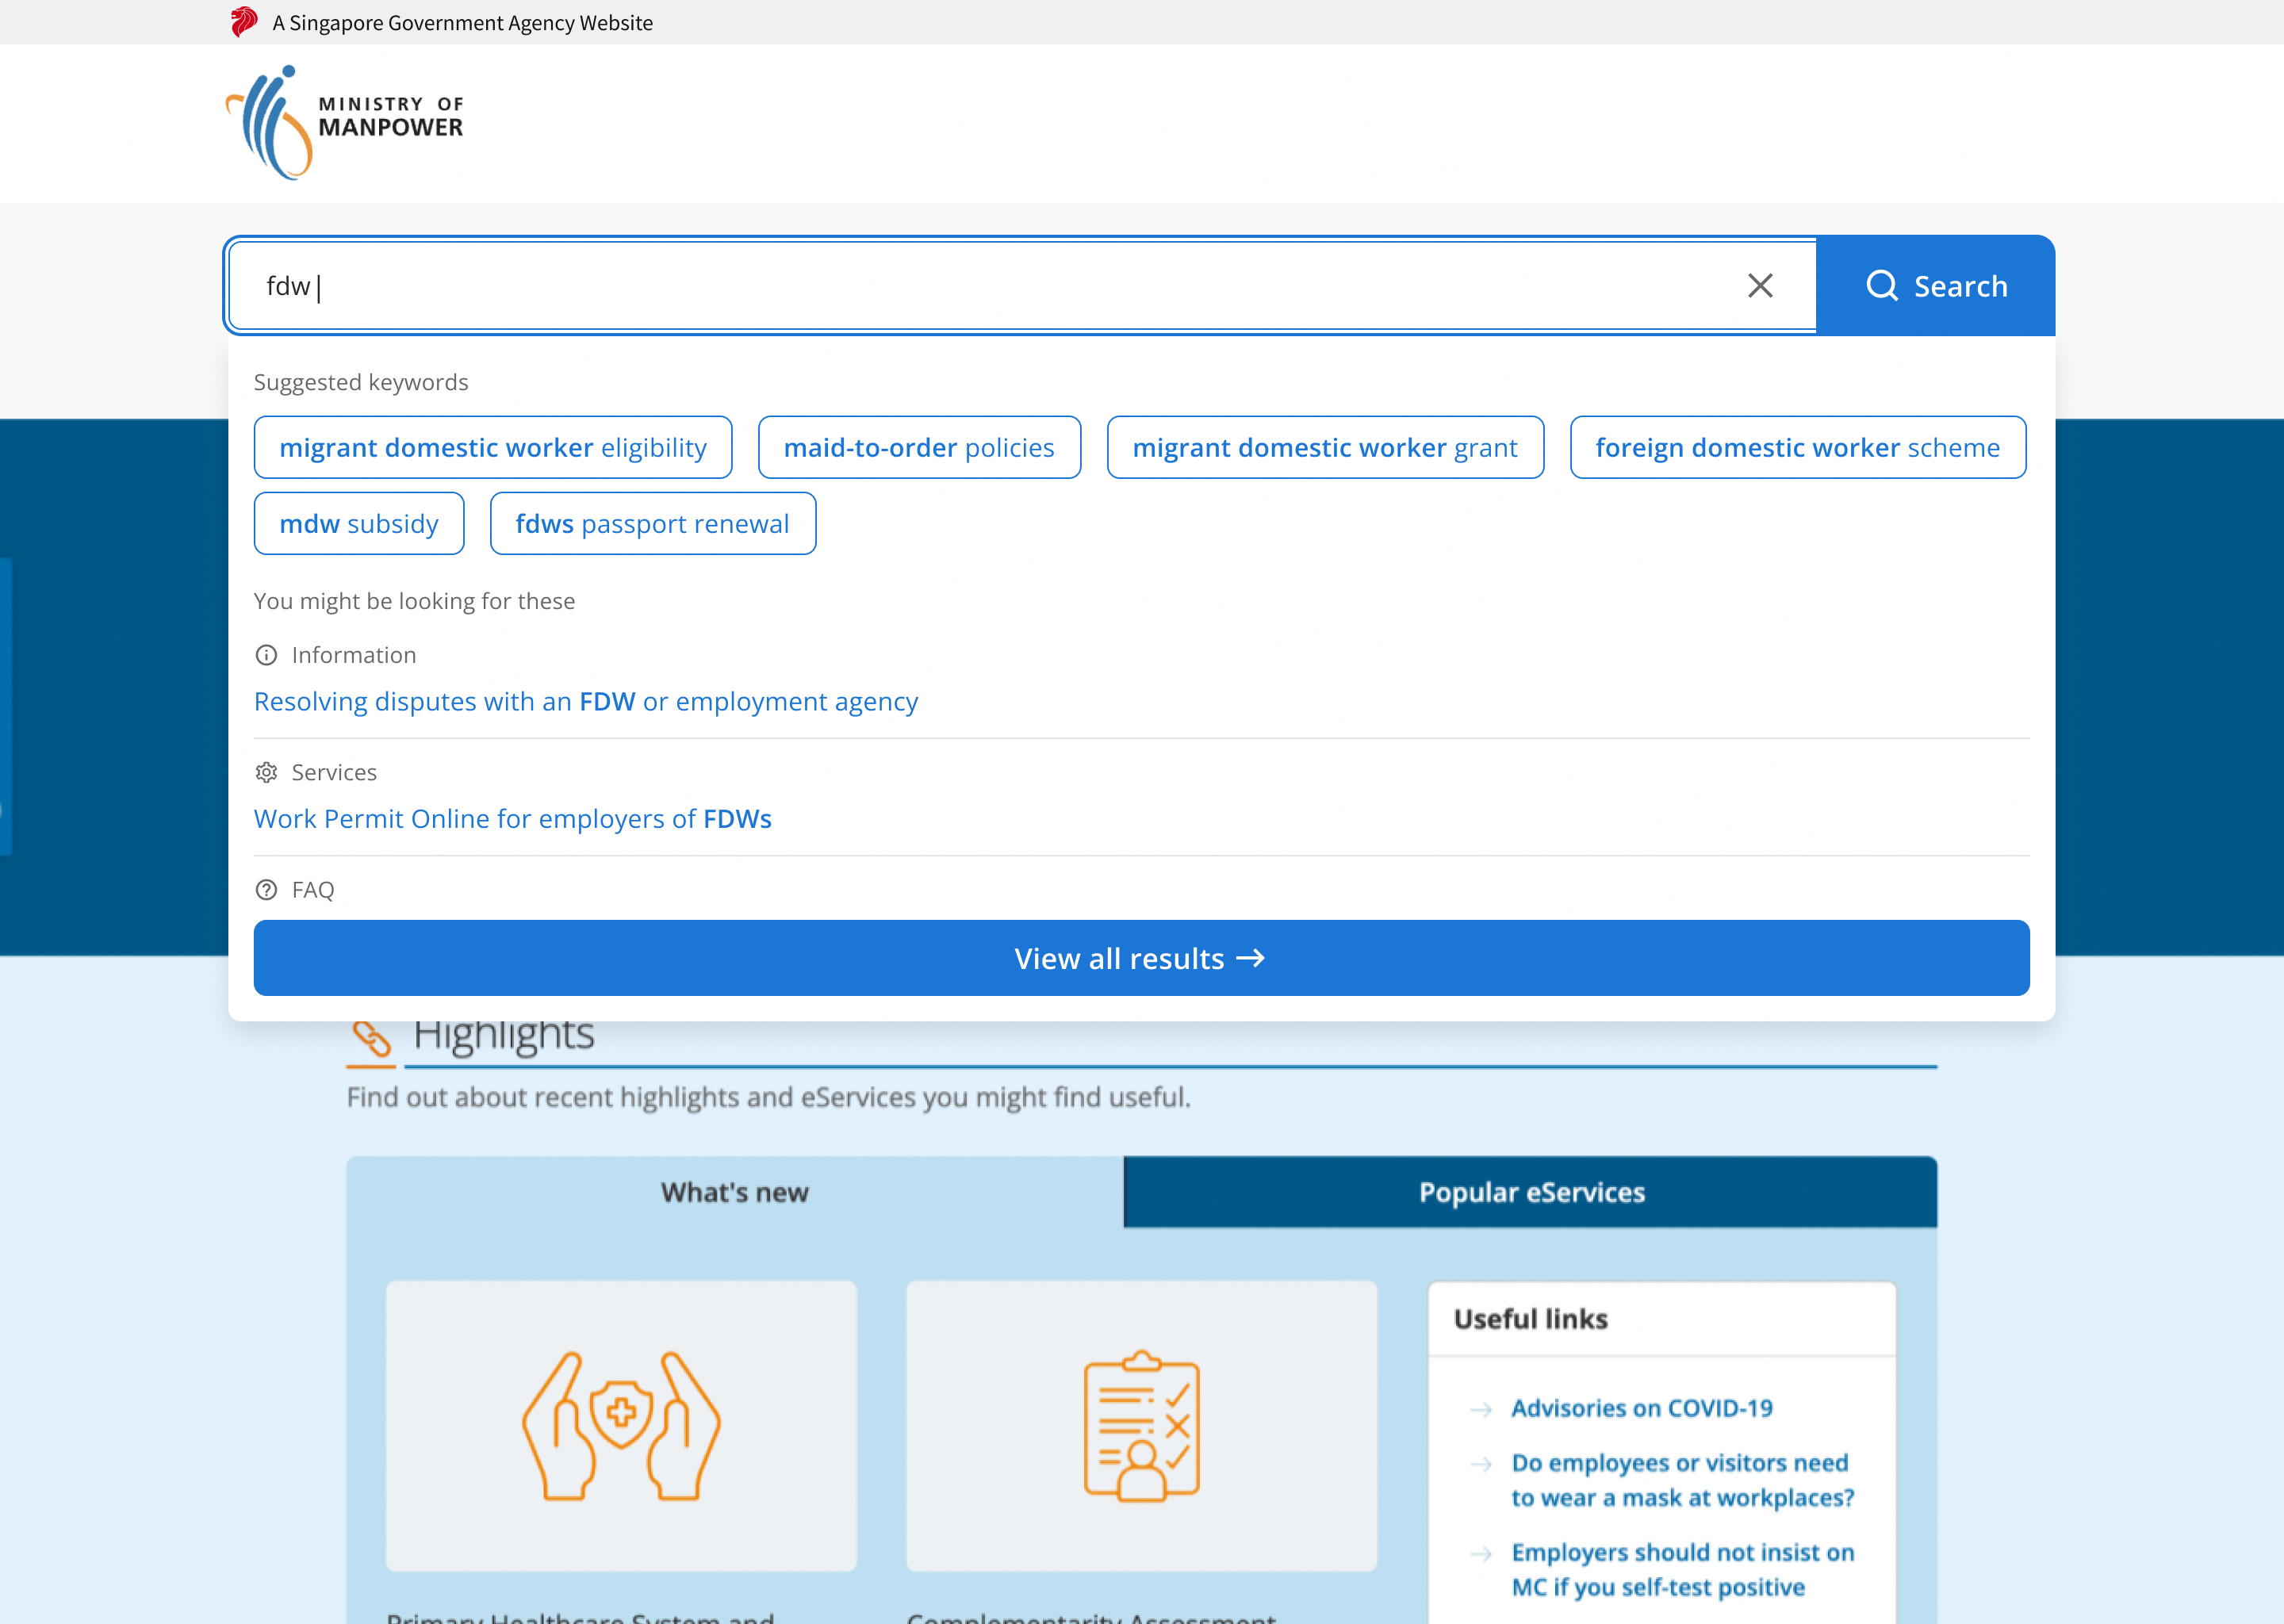Click the magnifier icon inside Search button
This screenshot has width=2284, height=1624.
tap(1882, 286)
